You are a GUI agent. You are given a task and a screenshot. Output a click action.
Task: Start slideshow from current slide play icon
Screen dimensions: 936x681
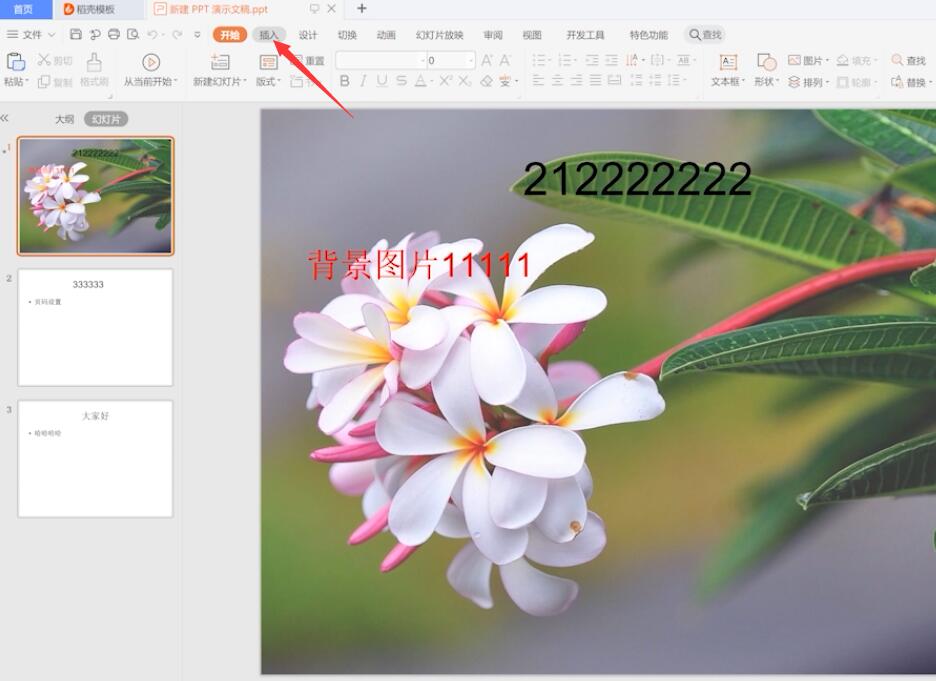[151, 62]
